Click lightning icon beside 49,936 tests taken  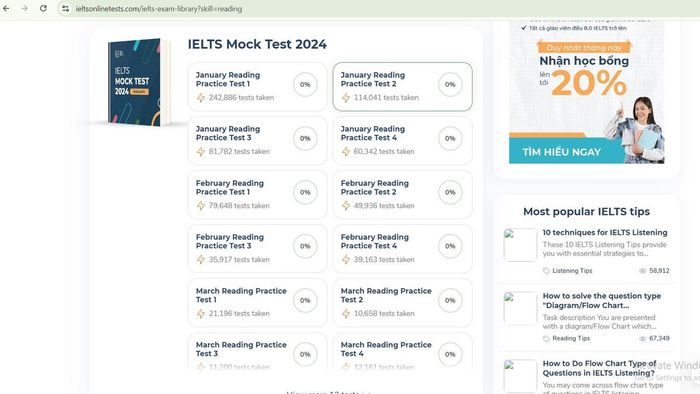(346, 206)
